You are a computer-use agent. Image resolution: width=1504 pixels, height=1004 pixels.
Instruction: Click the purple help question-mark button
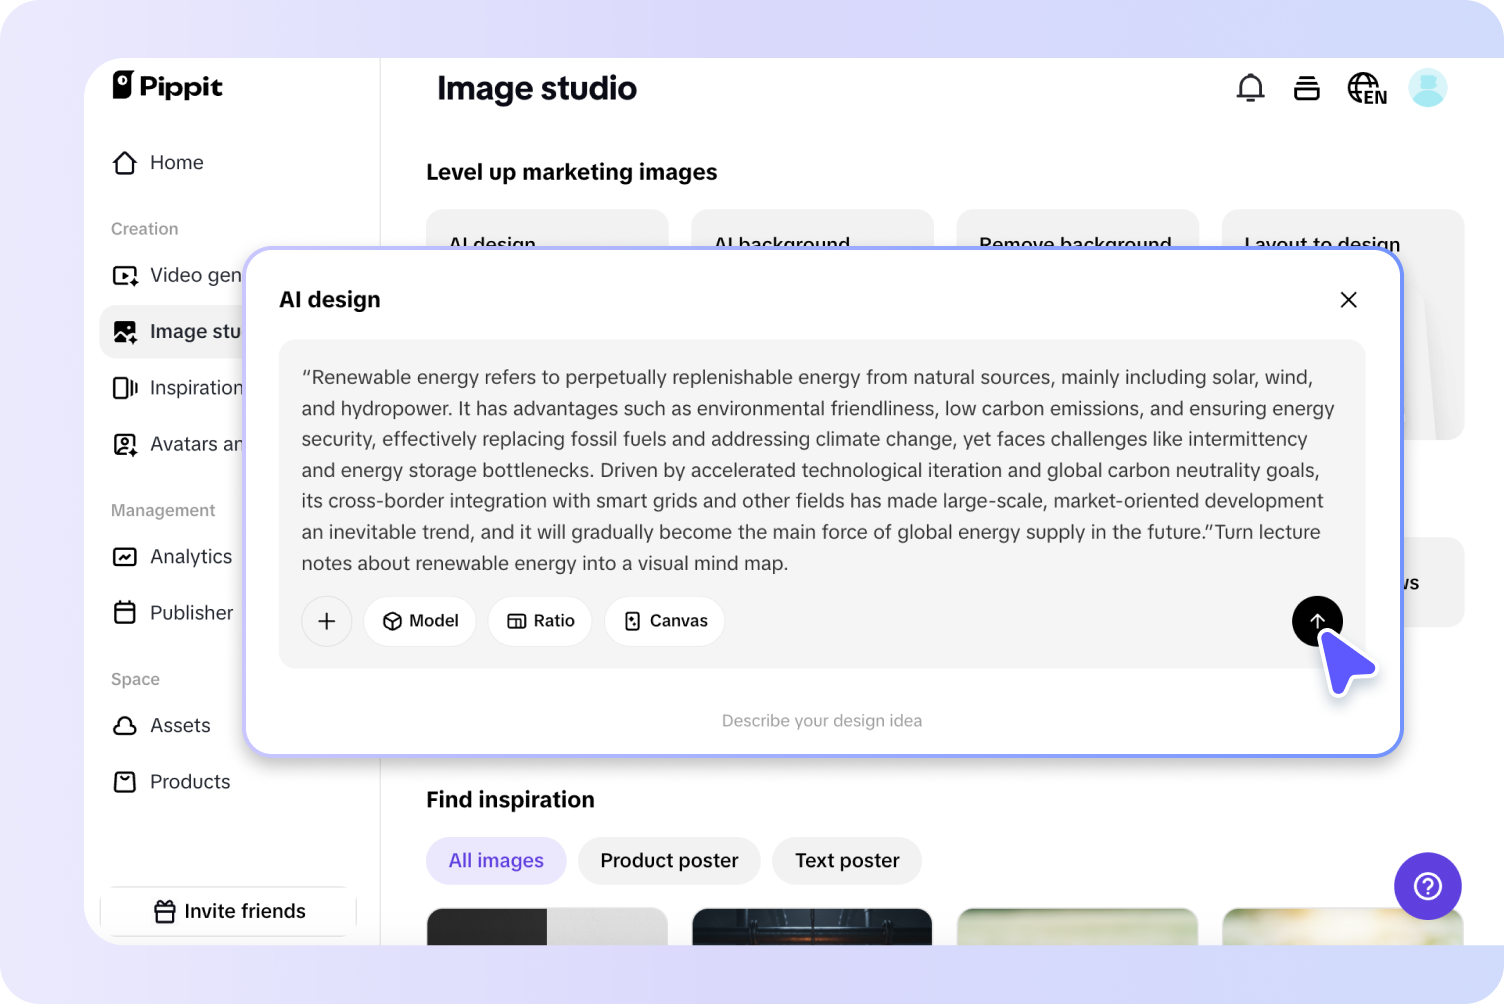click(x=1427, y=885)
